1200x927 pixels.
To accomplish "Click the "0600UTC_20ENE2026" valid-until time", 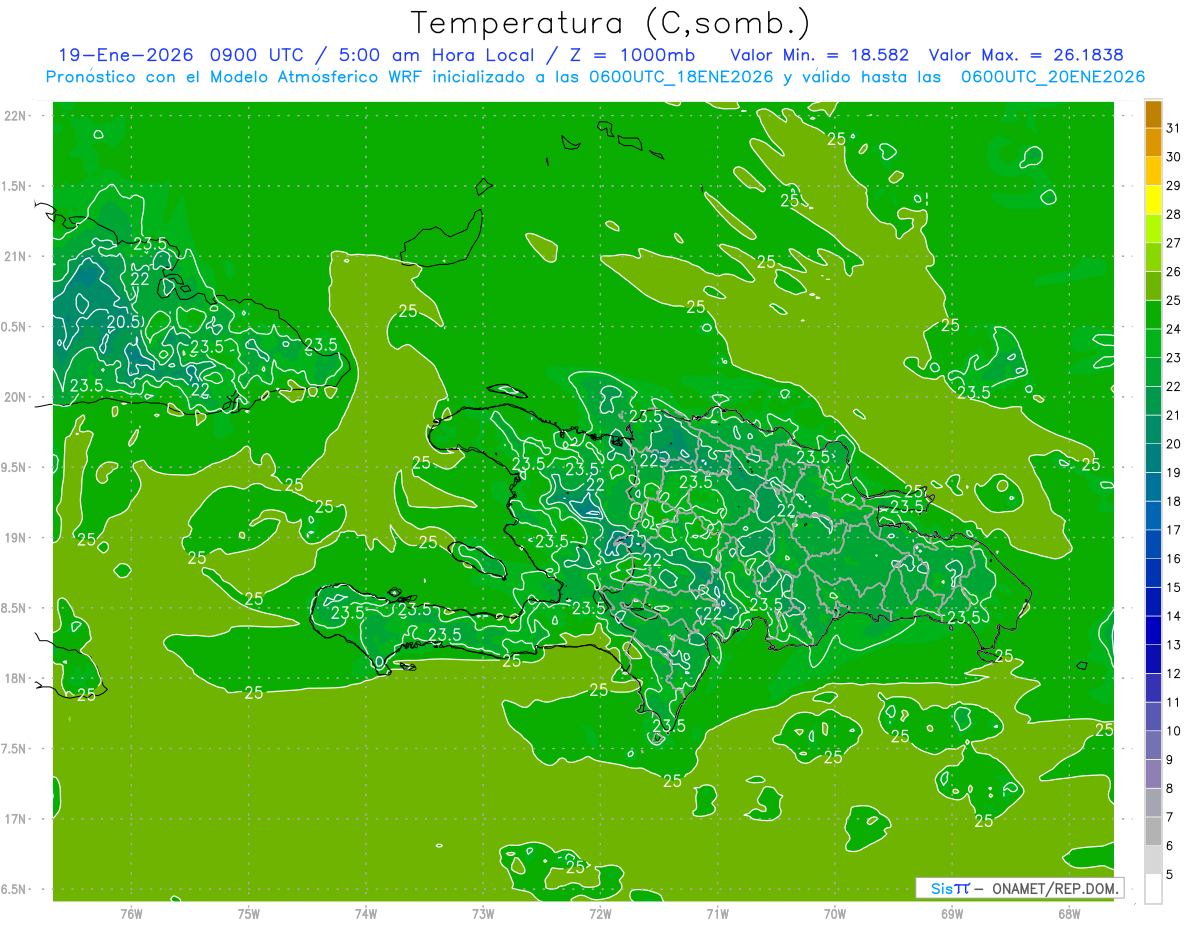I will click(x=1052, y=77).
